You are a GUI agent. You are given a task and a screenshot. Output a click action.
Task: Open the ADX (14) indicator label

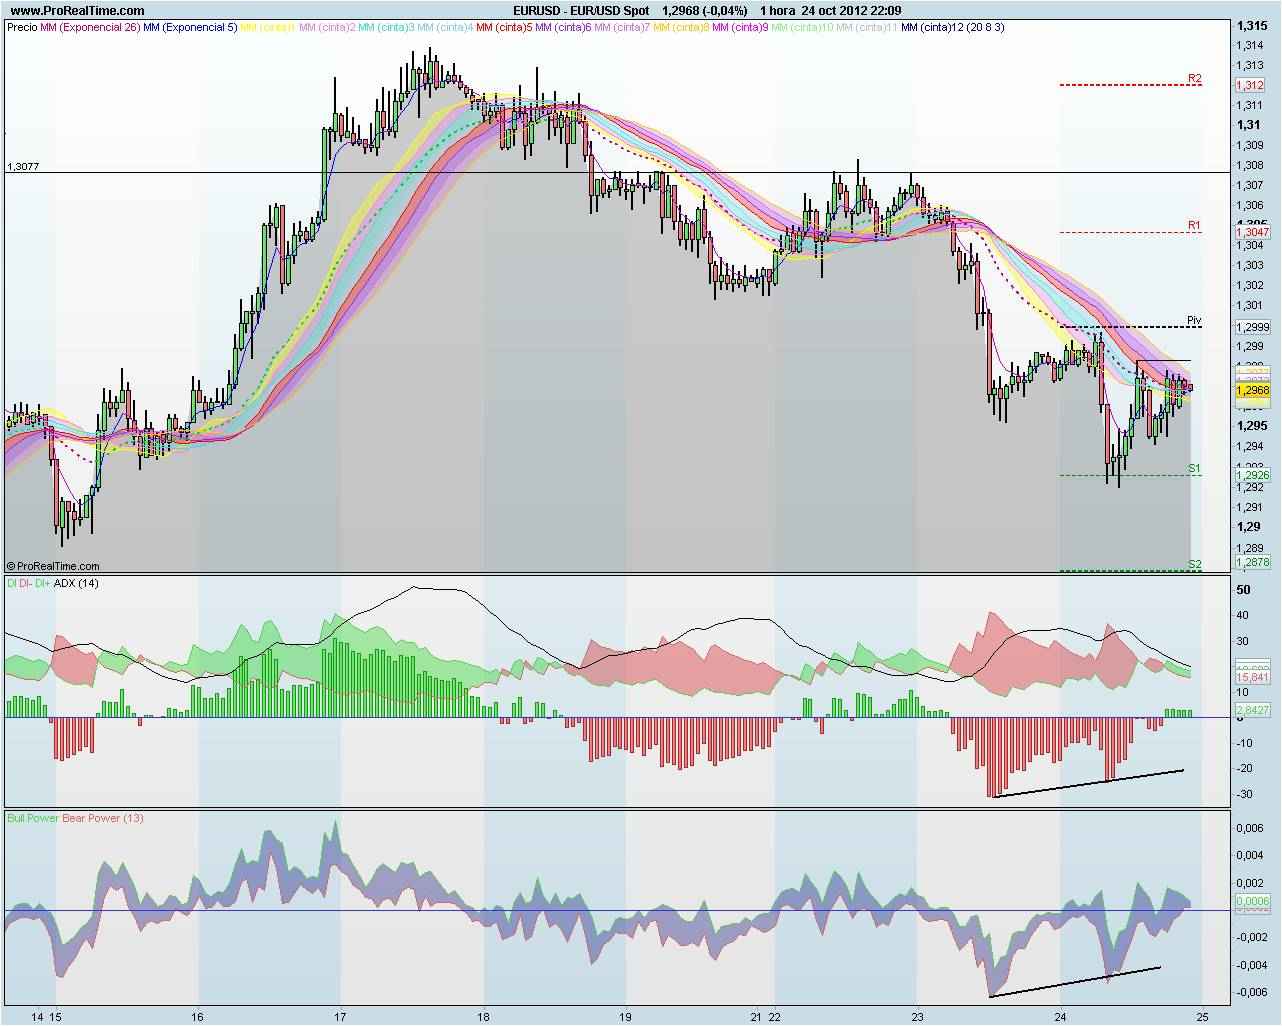click(77, 584)
